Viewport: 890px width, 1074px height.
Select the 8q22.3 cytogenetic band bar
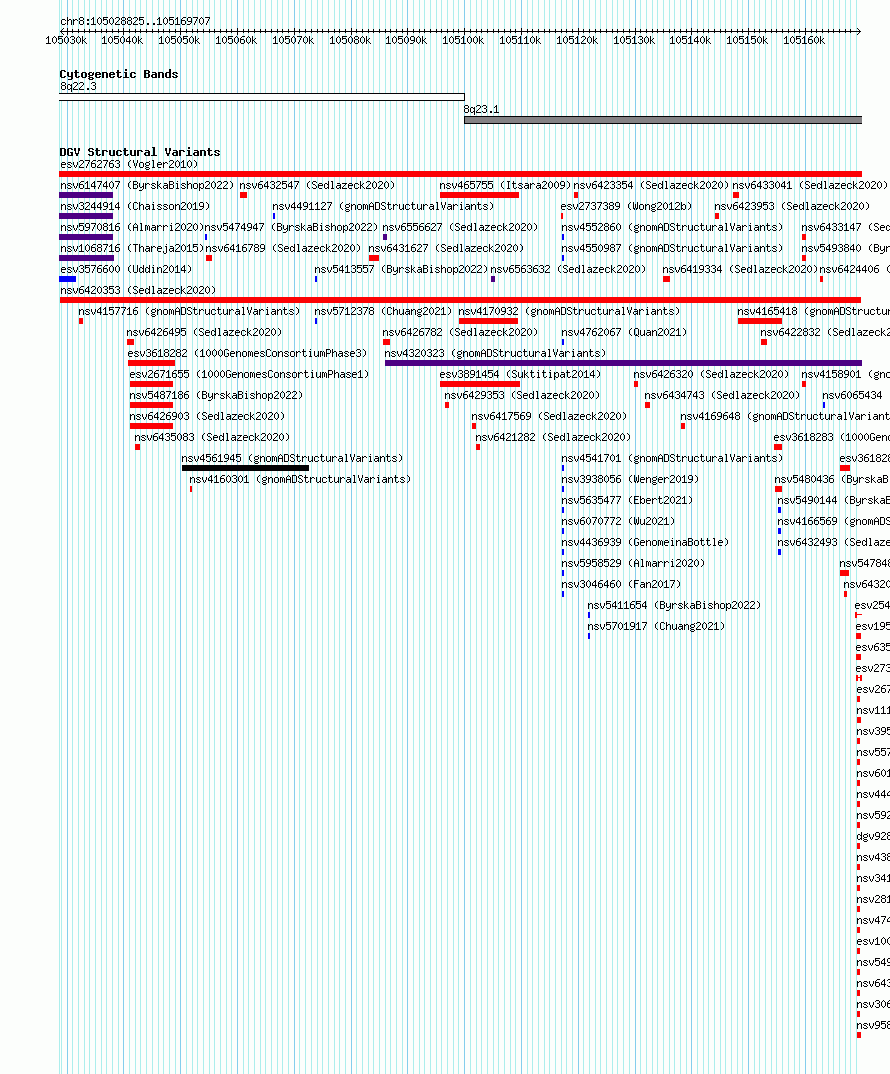click(x=262, y=97)
